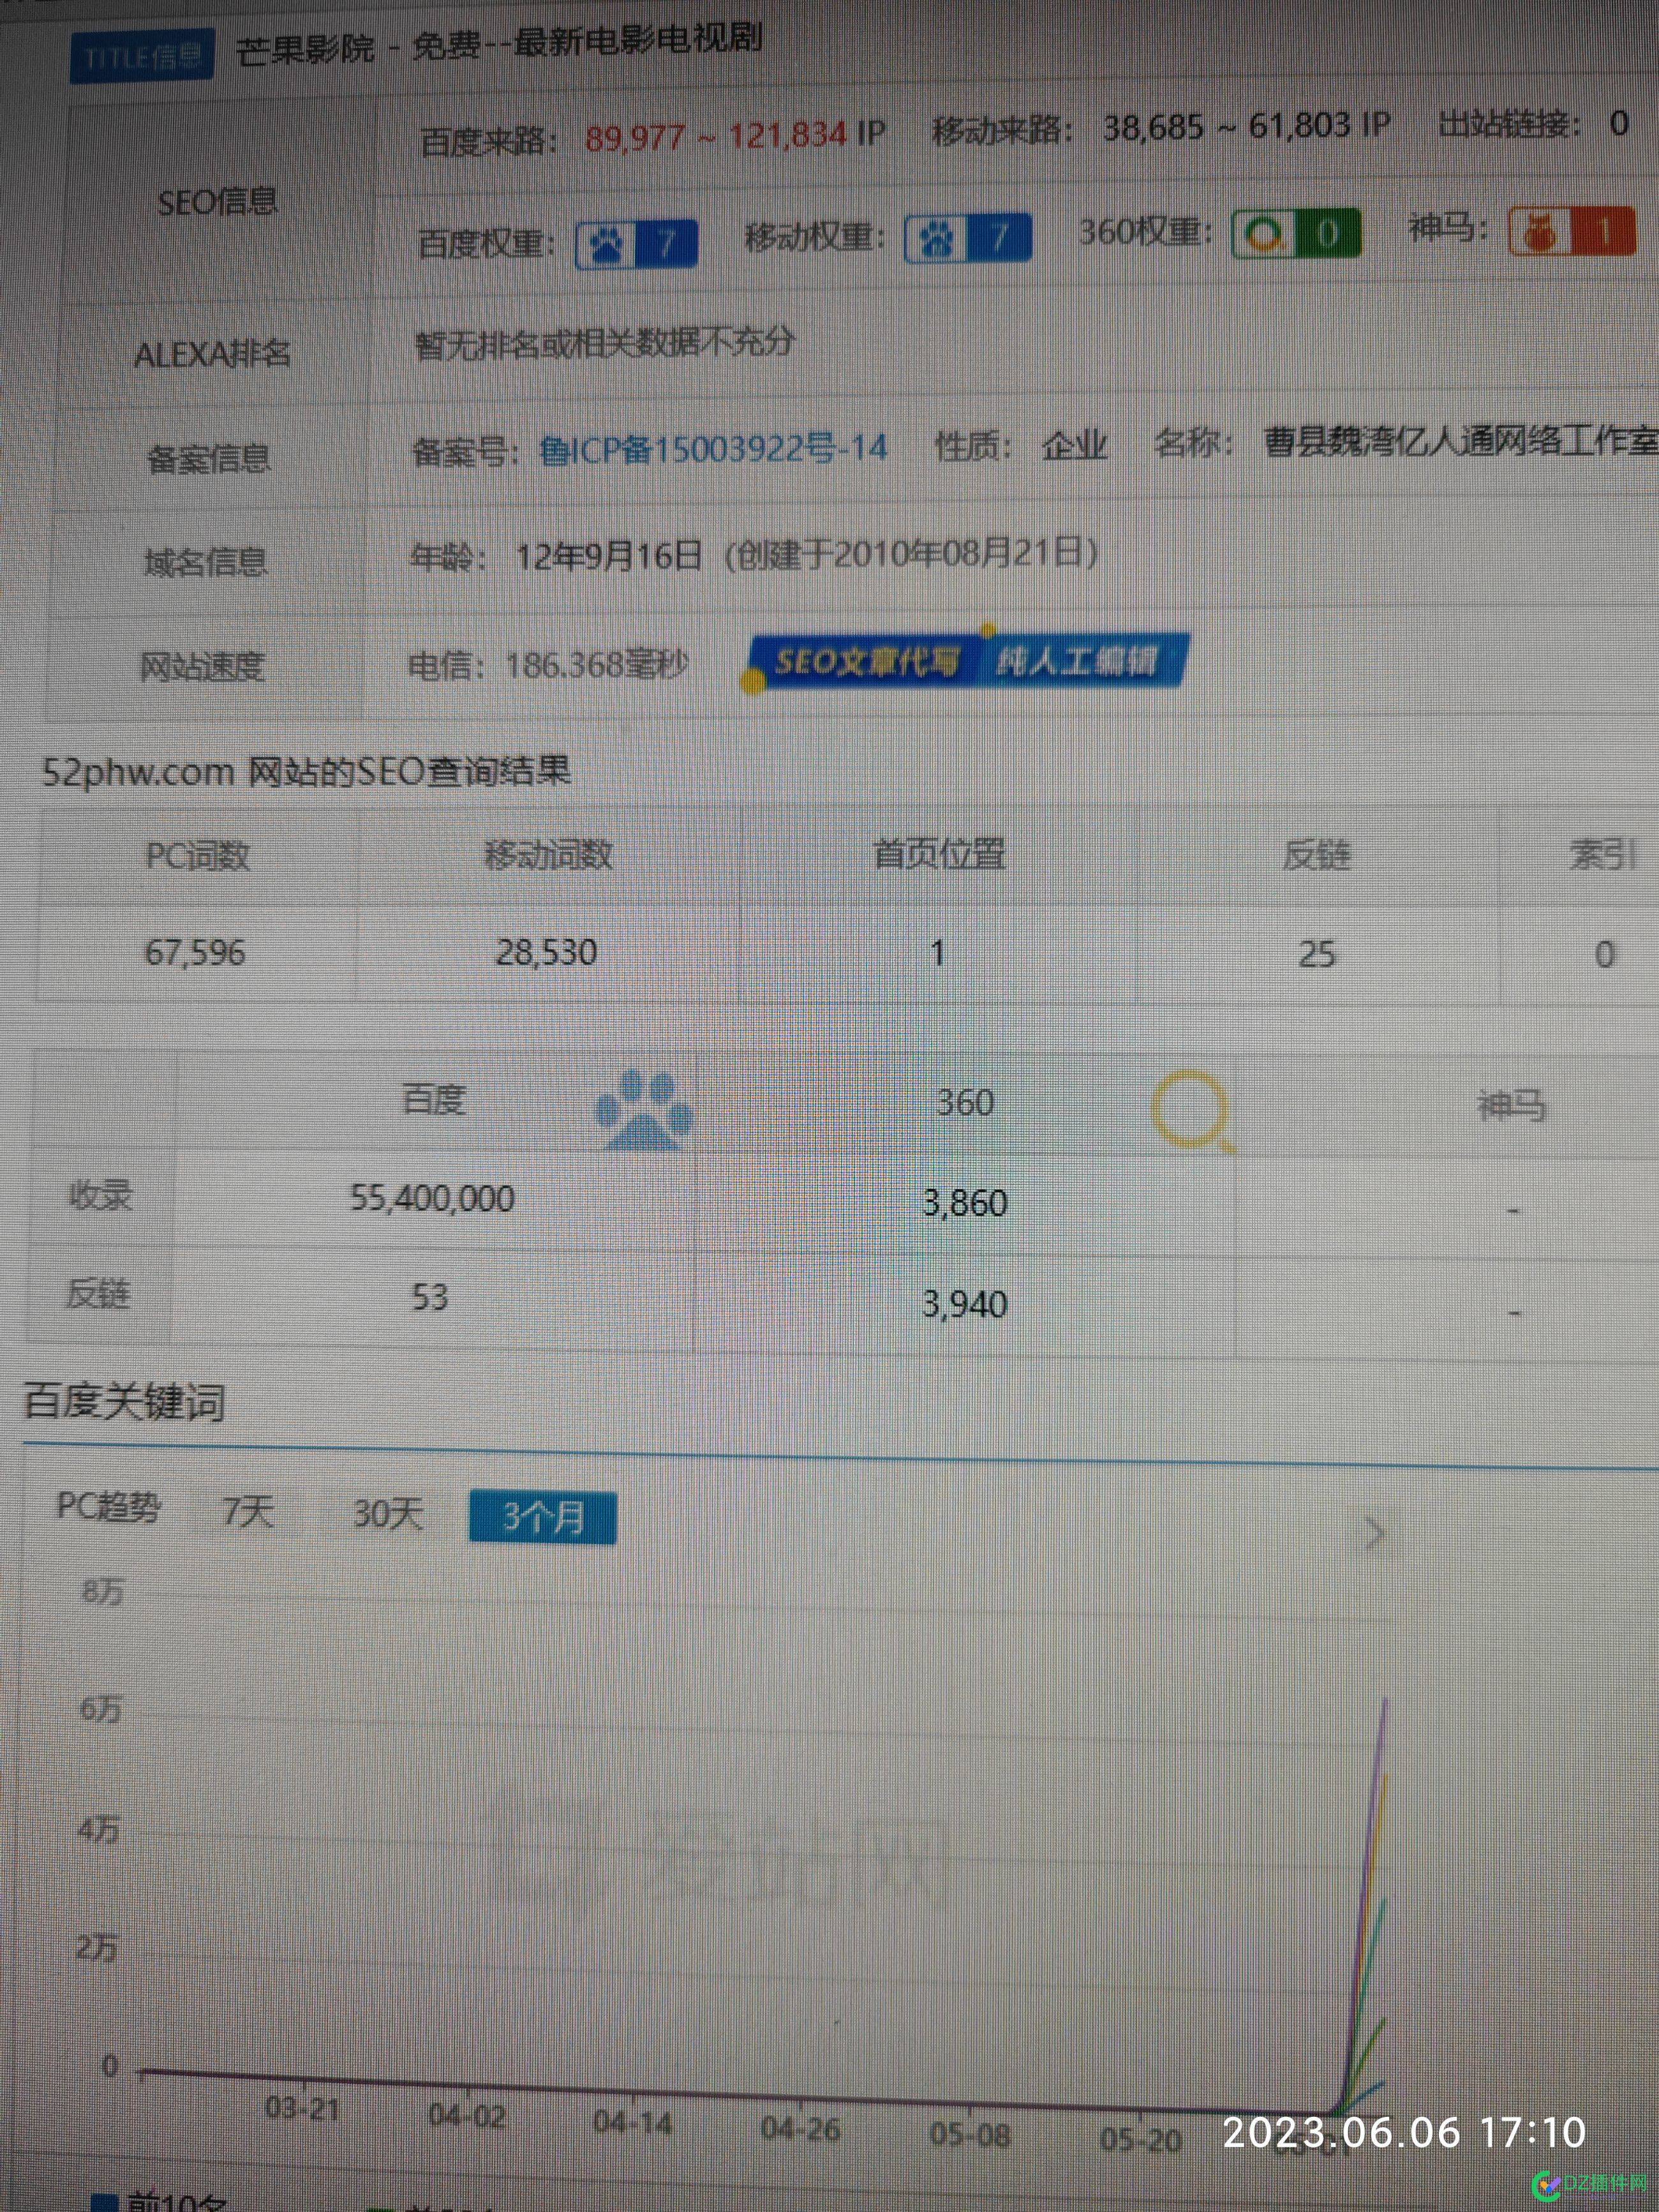Click the 360 weight green badge

point(1296,233)
